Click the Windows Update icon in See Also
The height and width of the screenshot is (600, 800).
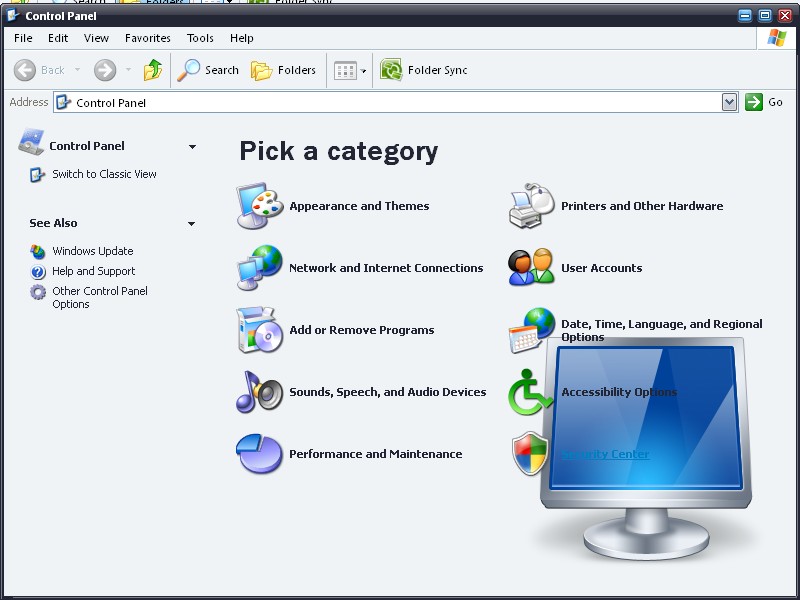(x=37, y=252)
